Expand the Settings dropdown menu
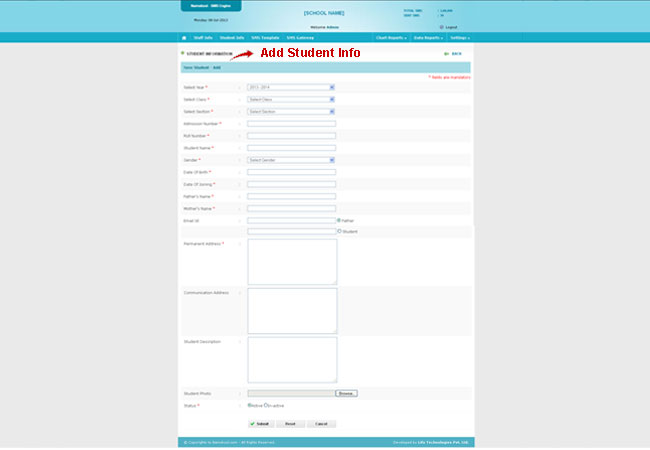The height and width of the screenshot is (450, 650). 460,38
